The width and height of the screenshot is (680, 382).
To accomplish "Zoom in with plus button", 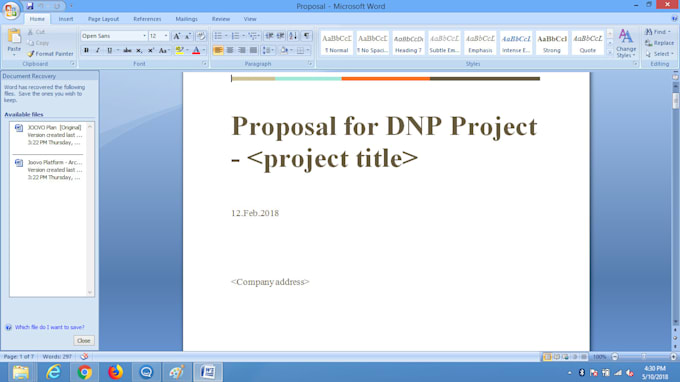I will tap(673, 357).
